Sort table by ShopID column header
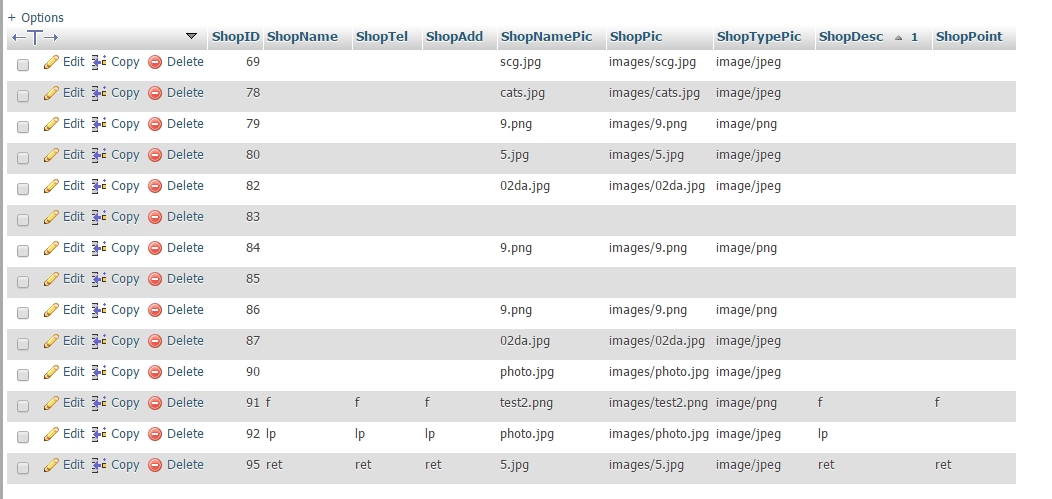 click(236, 37)
